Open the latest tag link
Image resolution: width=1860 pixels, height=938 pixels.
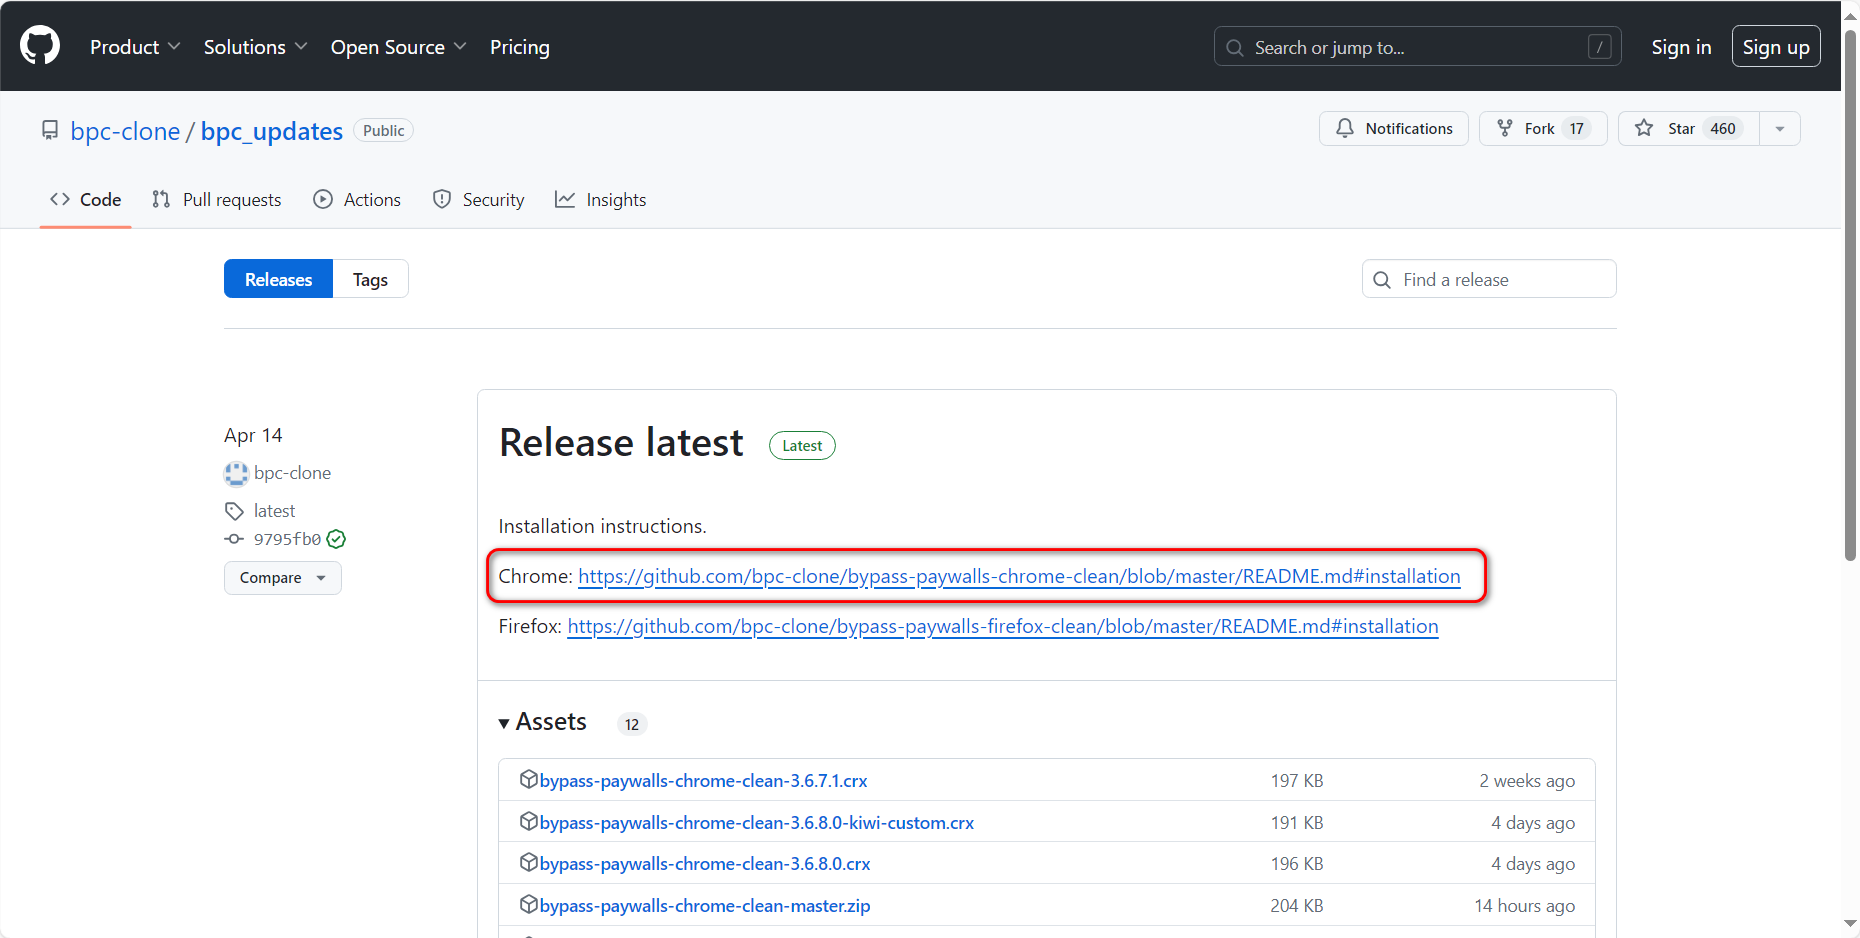point(274,511)
